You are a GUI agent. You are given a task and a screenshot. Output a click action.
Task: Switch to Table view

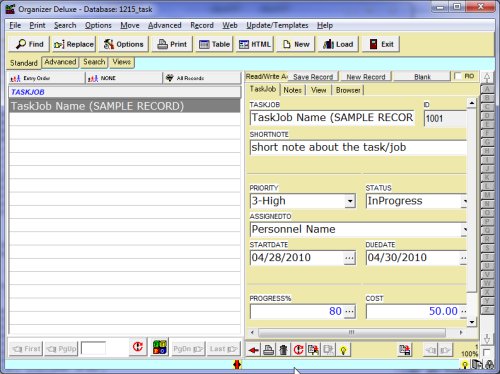click(x=214, y=44)
